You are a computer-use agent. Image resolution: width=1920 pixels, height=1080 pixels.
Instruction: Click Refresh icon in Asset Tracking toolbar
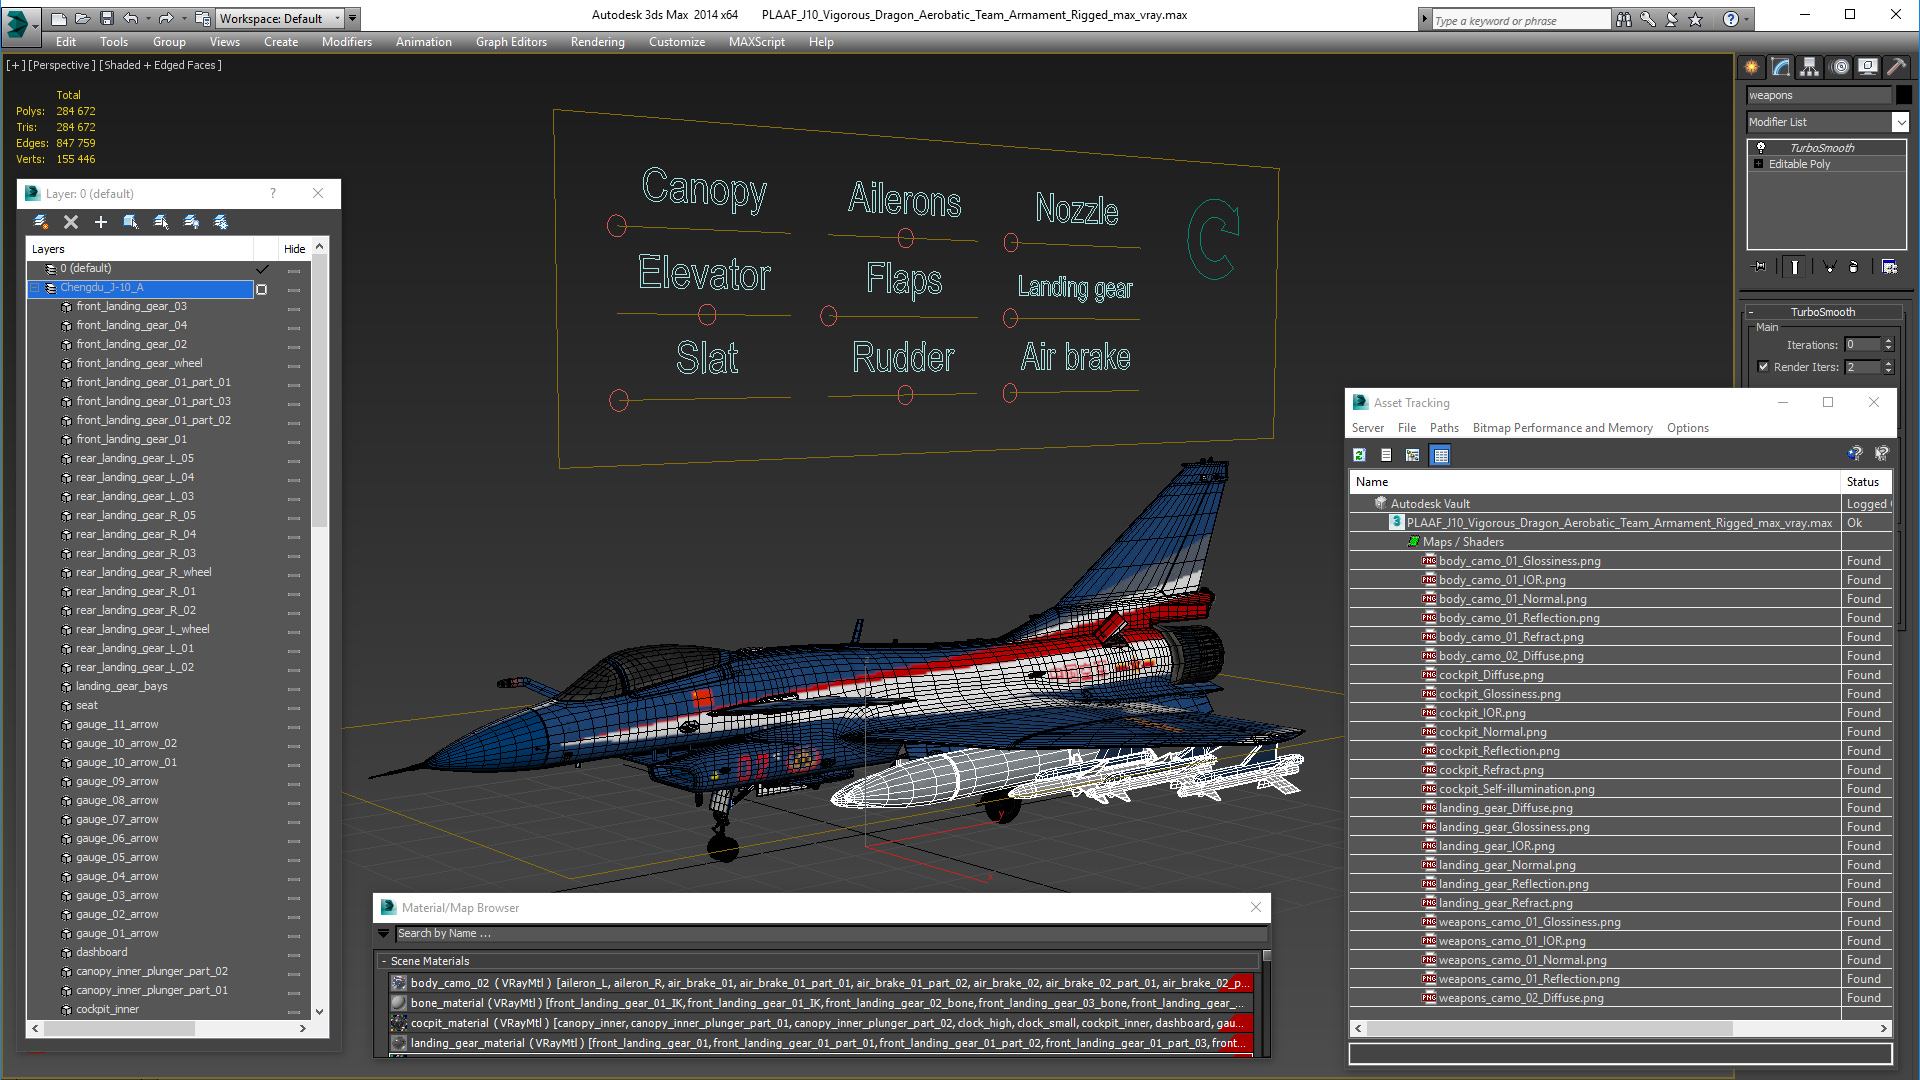[1359, 455]
